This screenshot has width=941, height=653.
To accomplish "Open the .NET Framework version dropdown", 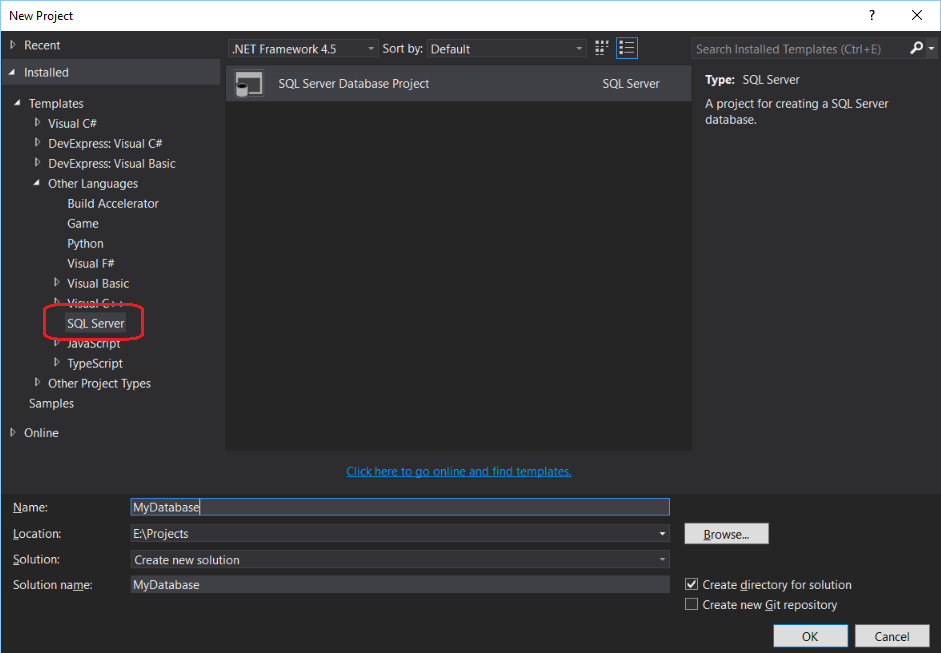I will coord(303,49).
